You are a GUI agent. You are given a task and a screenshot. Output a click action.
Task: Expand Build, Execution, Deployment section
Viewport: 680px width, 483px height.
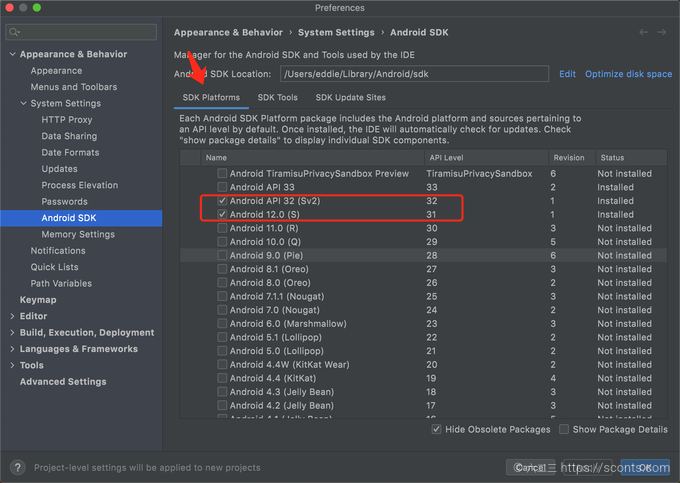(x=12, y=333)
